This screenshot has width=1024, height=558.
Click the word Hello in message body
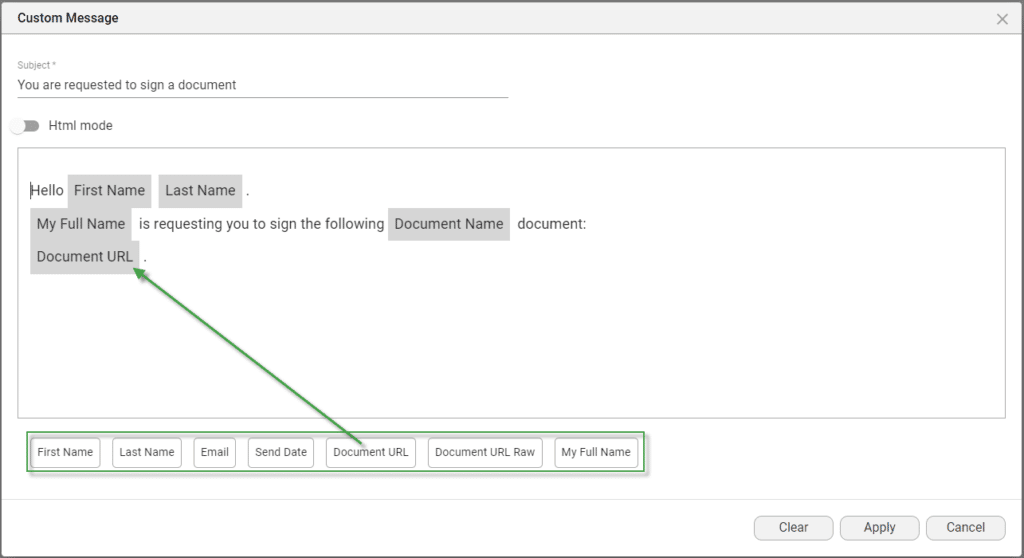tap(47, 190)
